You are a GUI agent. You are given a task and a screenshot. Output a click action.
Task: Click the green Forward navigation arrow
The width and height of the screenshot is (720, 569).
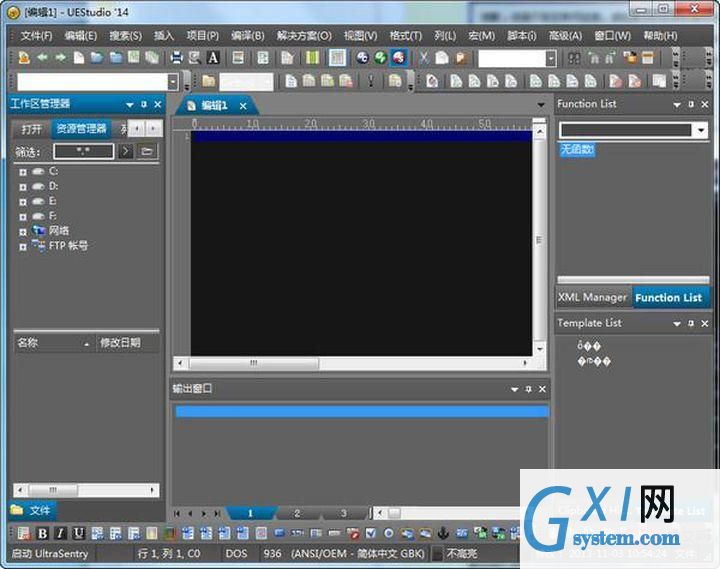click(x=60, y=57)
